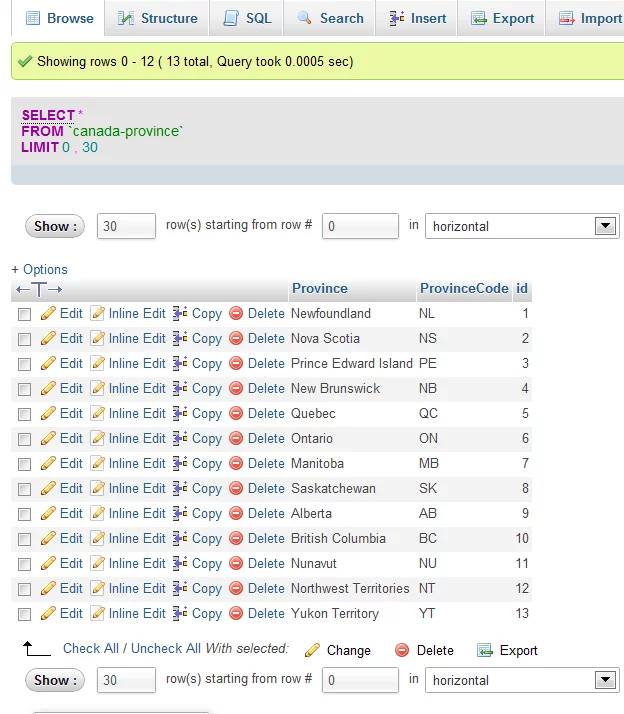Screen dimensions: 624x714
Task: Select the British Columbia row checkbox
Action: point(25,539)
